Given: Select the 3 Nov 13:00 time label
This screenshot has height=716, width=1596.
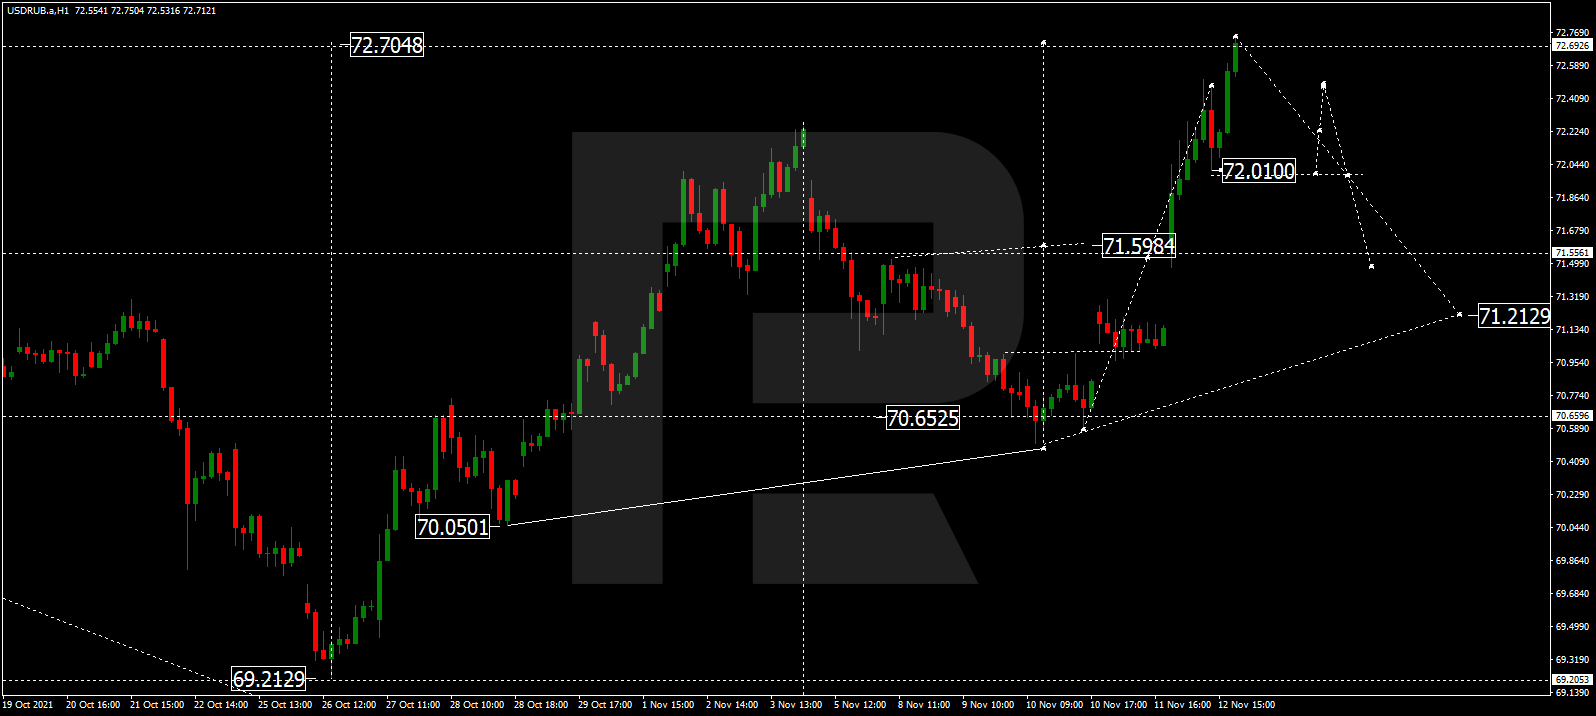Looking at the screenshot, I should [796, 705].
